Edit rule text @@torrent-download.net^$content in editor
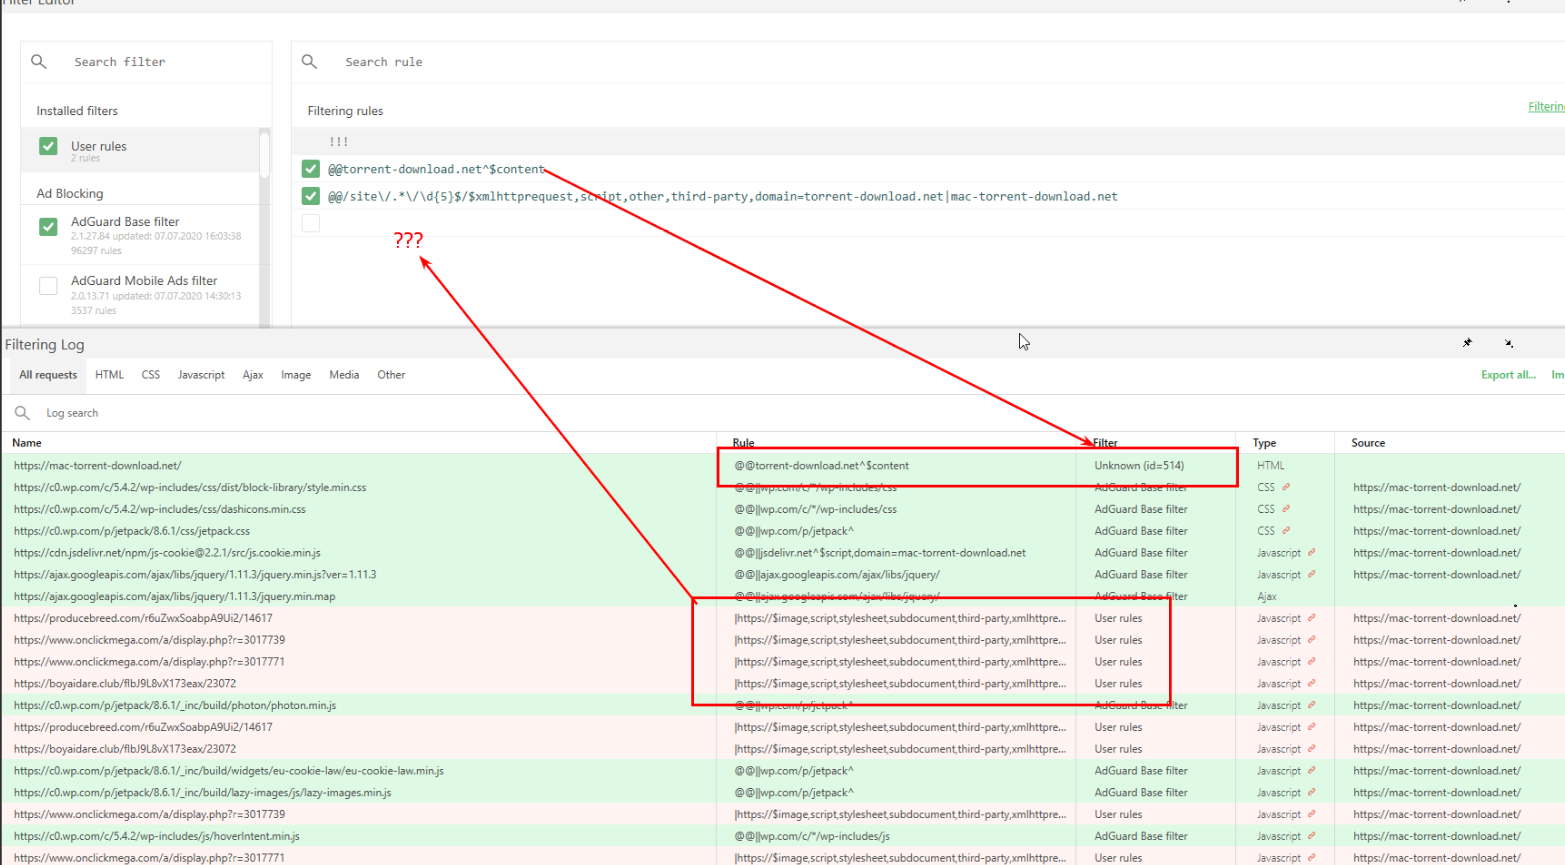 436,169
